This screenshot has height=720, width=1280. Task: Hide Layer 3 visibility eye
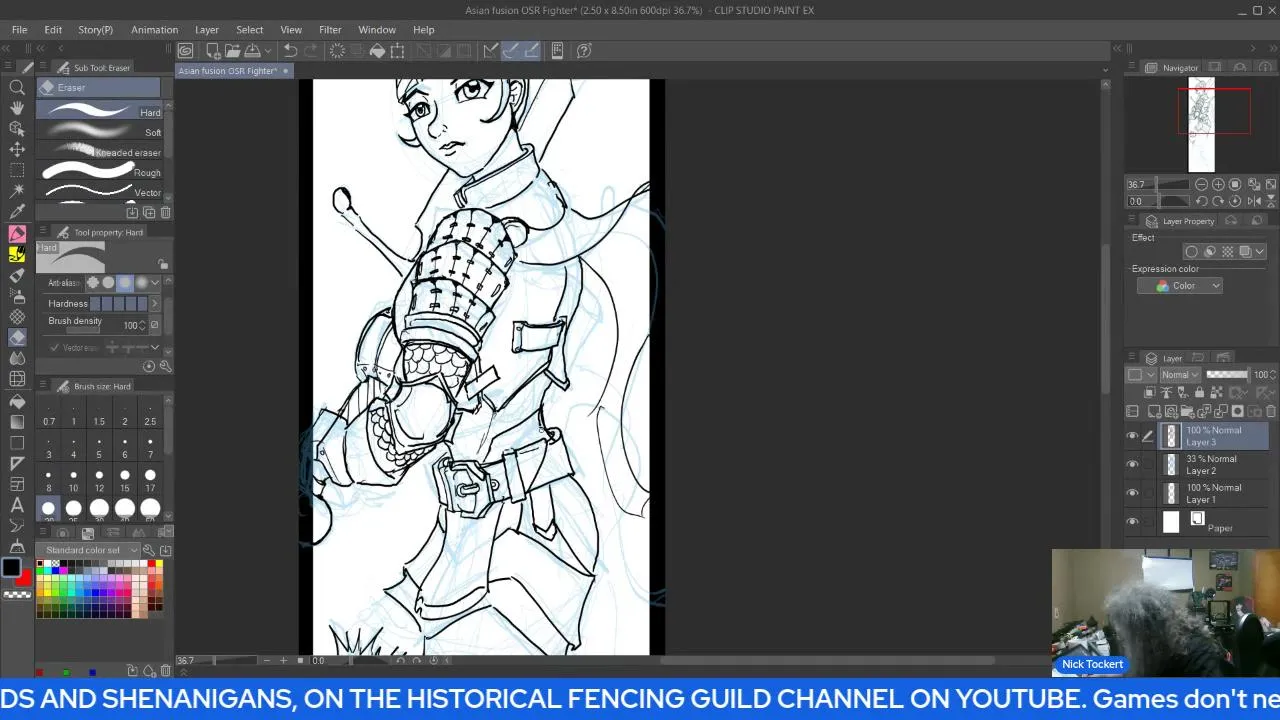tap(1132, 436)
